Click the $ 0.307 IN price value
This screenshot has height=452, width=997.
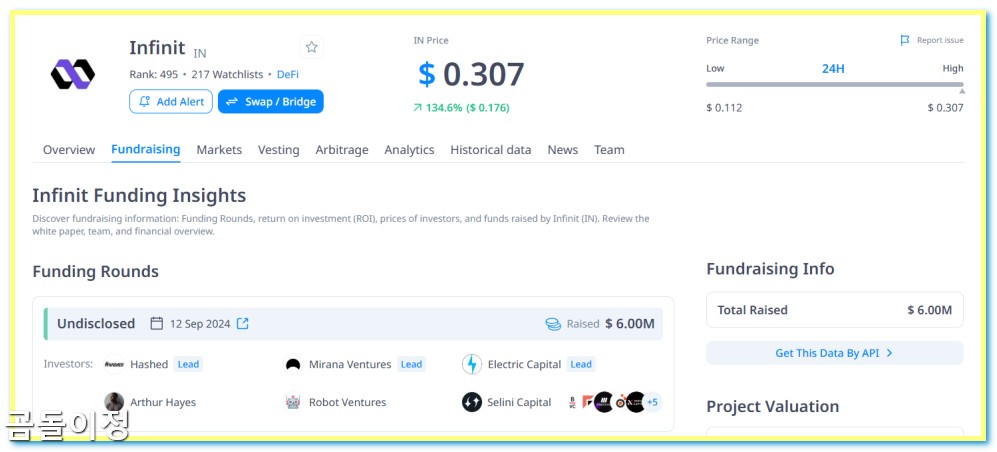click(x=471, y=74)
